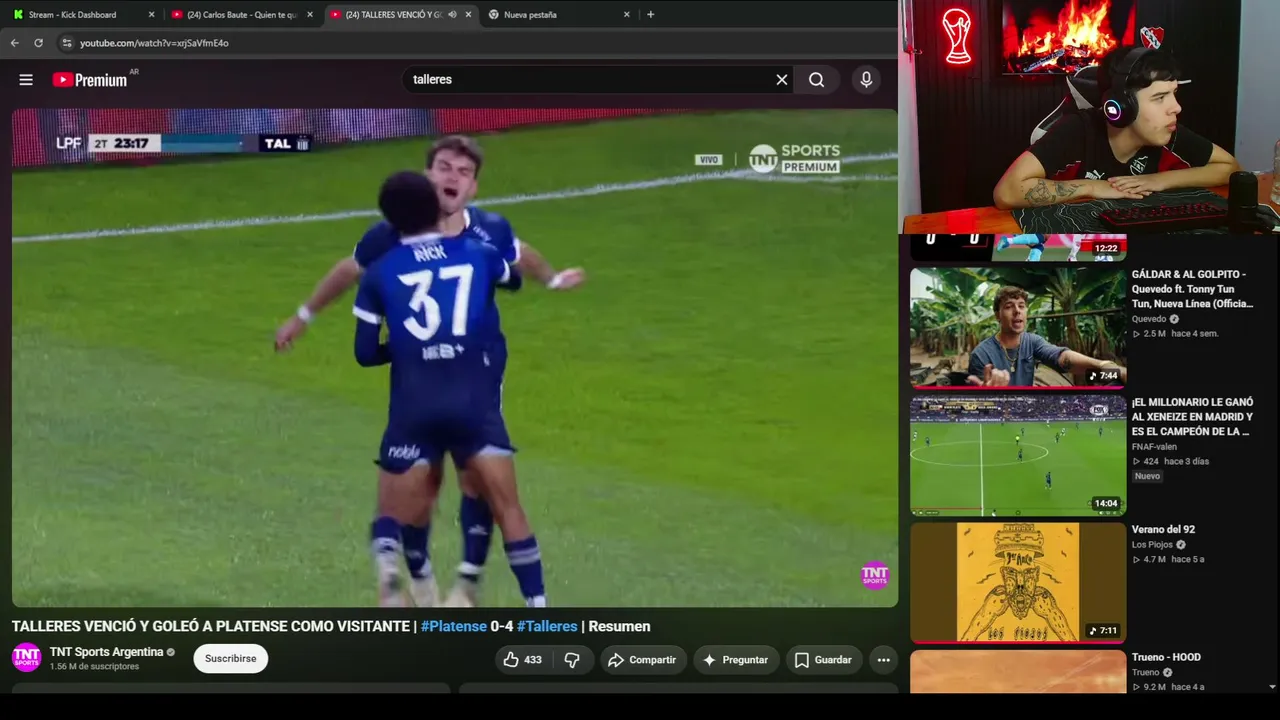Viewport: 1280px width, 720px height.
Task: View site information icon in address bar
Action: click(x=67, y=43)
